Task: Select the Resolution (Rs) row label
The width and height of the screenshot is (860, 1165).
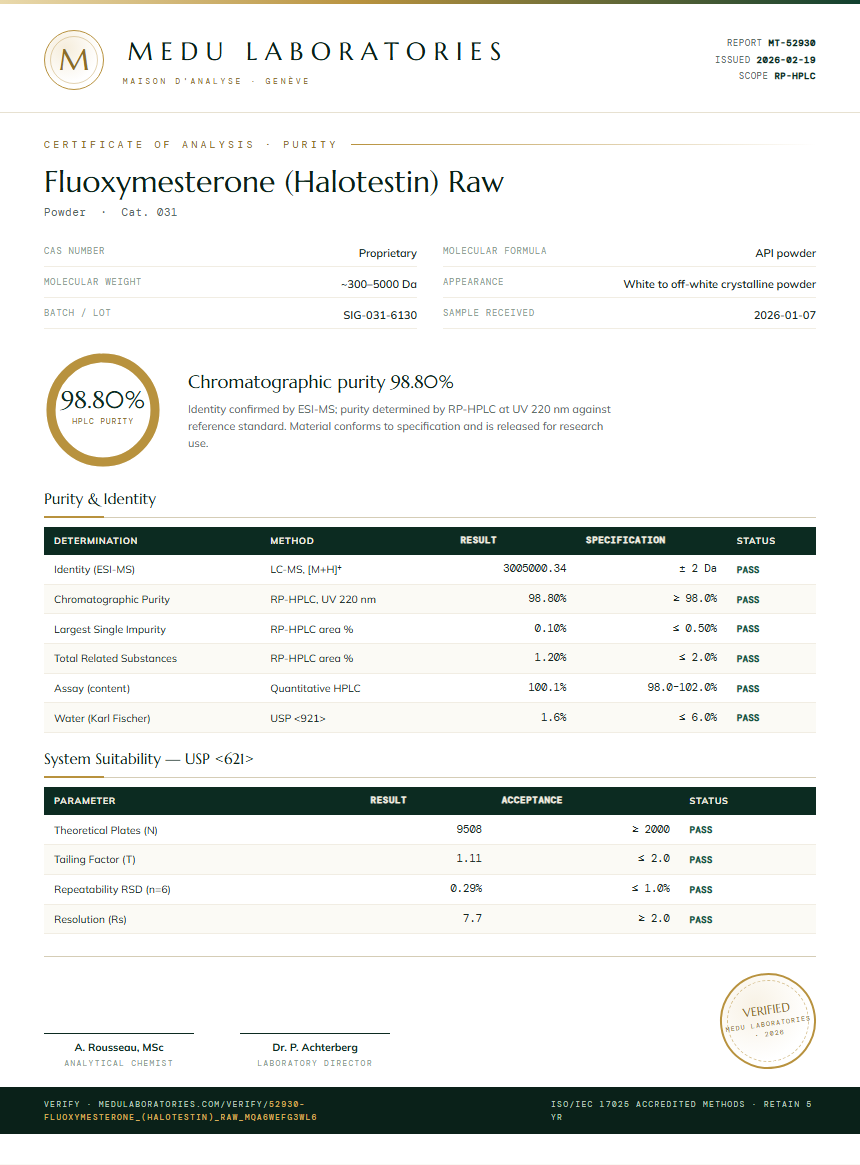Action: click(x=90, y=920)
